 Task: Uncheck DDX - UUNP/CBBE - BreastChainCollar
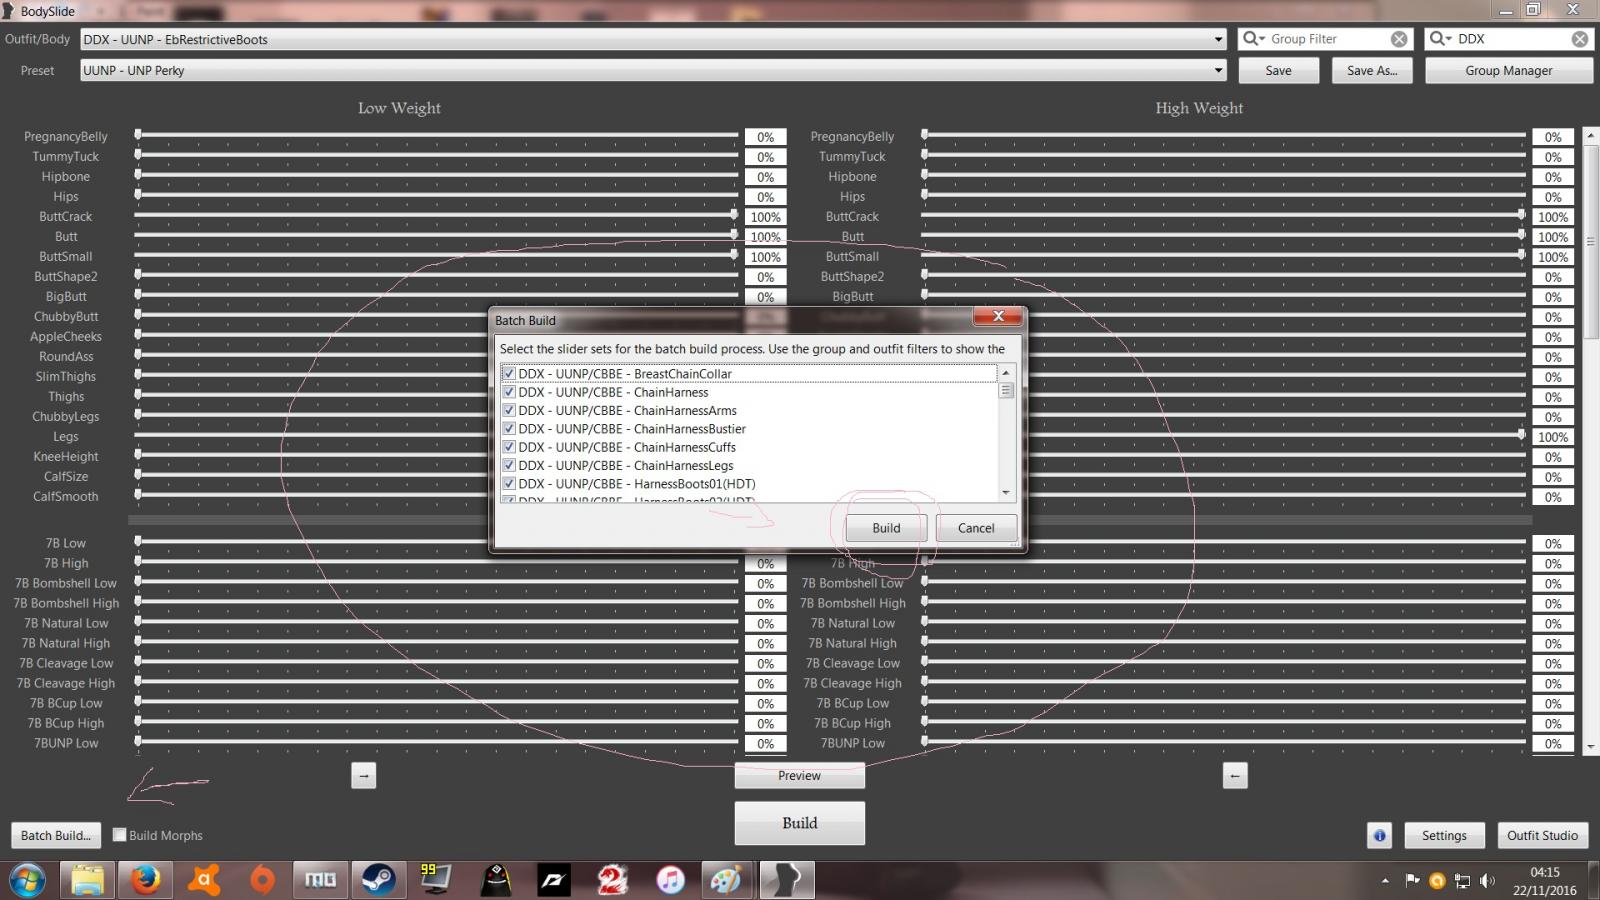pyautogui.click(x=508, y=373)
